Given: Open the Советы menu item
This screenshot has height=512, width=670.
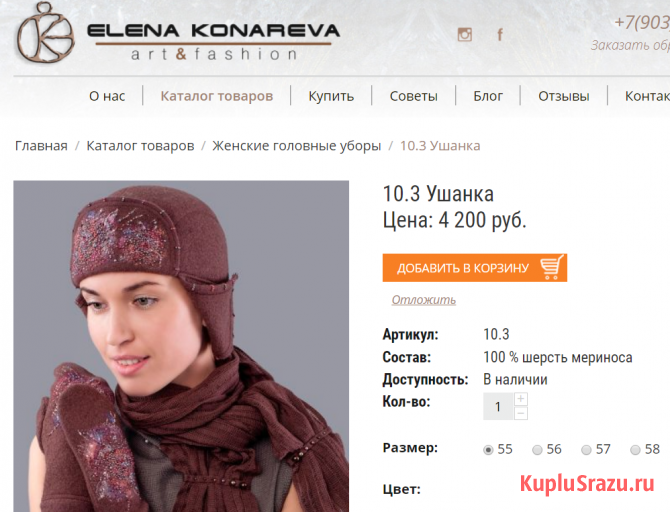Looking at the screenshot, I should pyautogui.click(x=414, y=96).
